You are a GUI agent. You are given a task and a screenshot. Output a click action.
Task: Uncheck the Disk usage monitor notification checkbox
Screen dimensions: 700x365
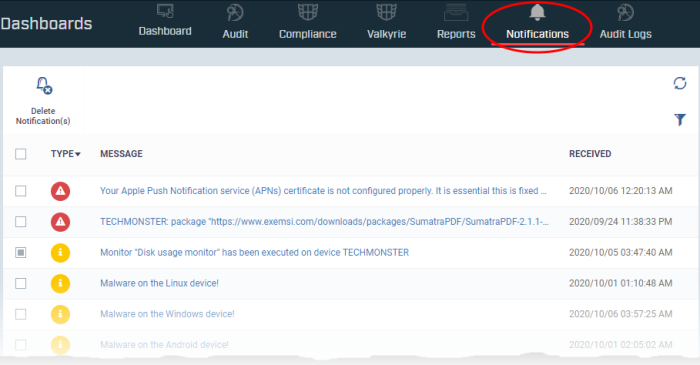[x=21, y=253]
